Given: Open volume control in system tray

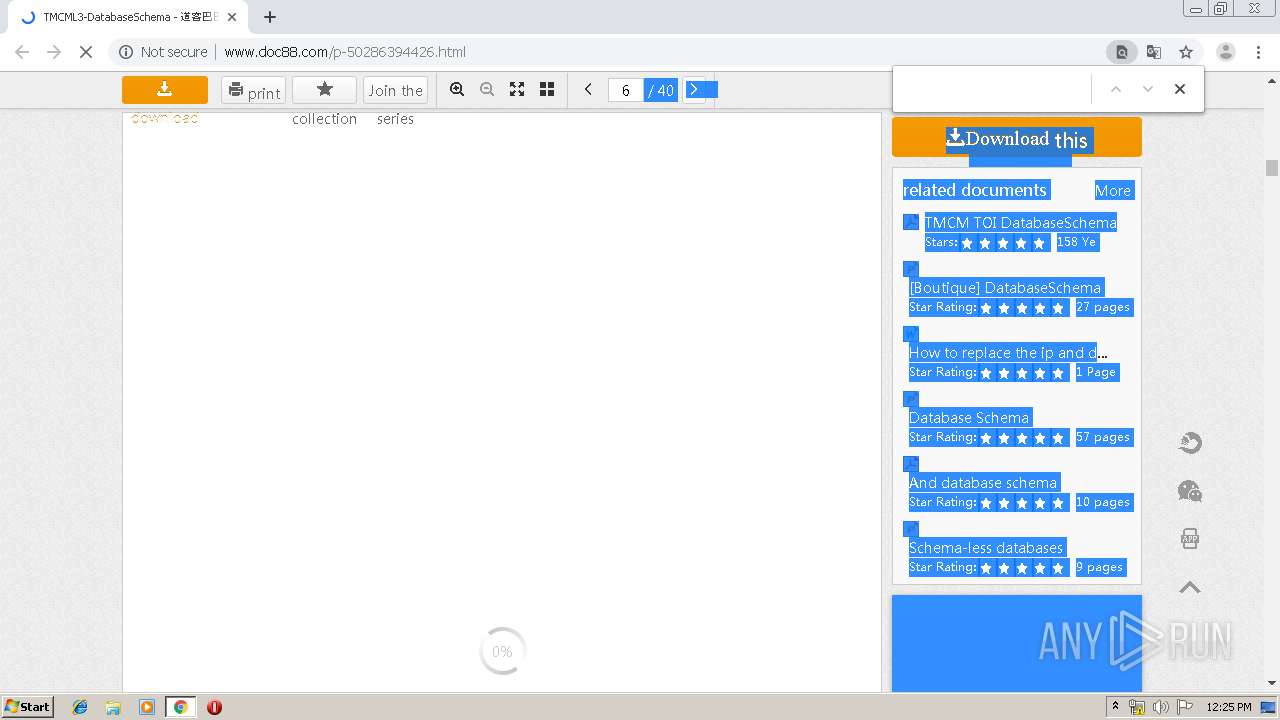Looking at the screenshot, I should (1160, 707).
